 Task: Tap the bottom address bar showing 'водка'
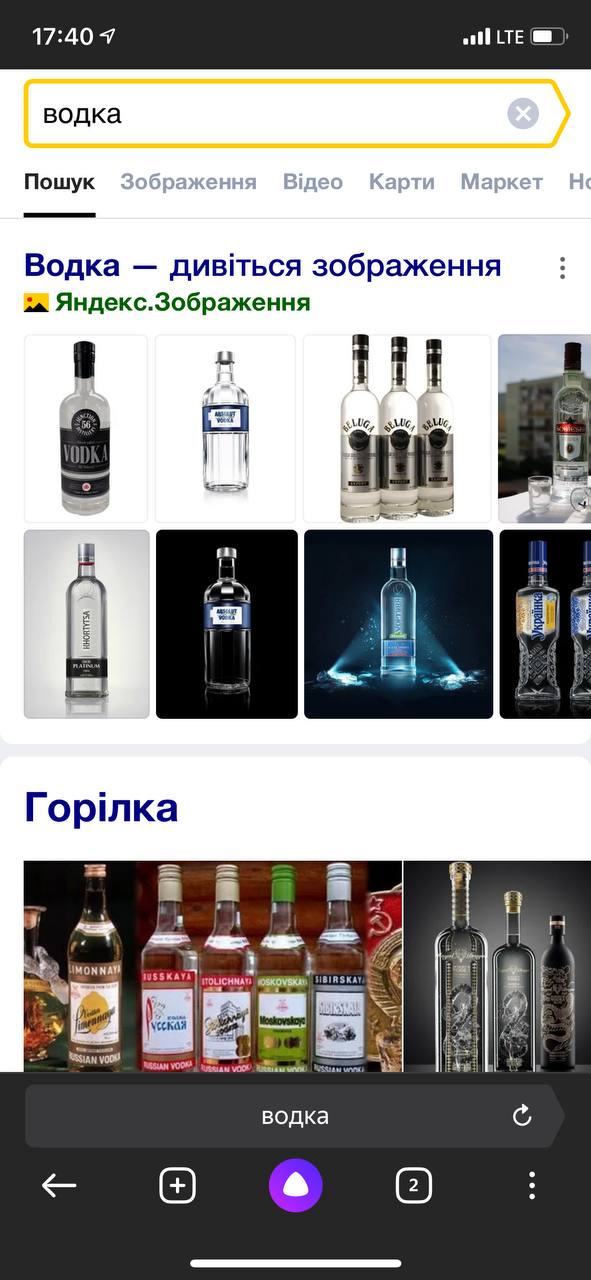pos(294,1116)
